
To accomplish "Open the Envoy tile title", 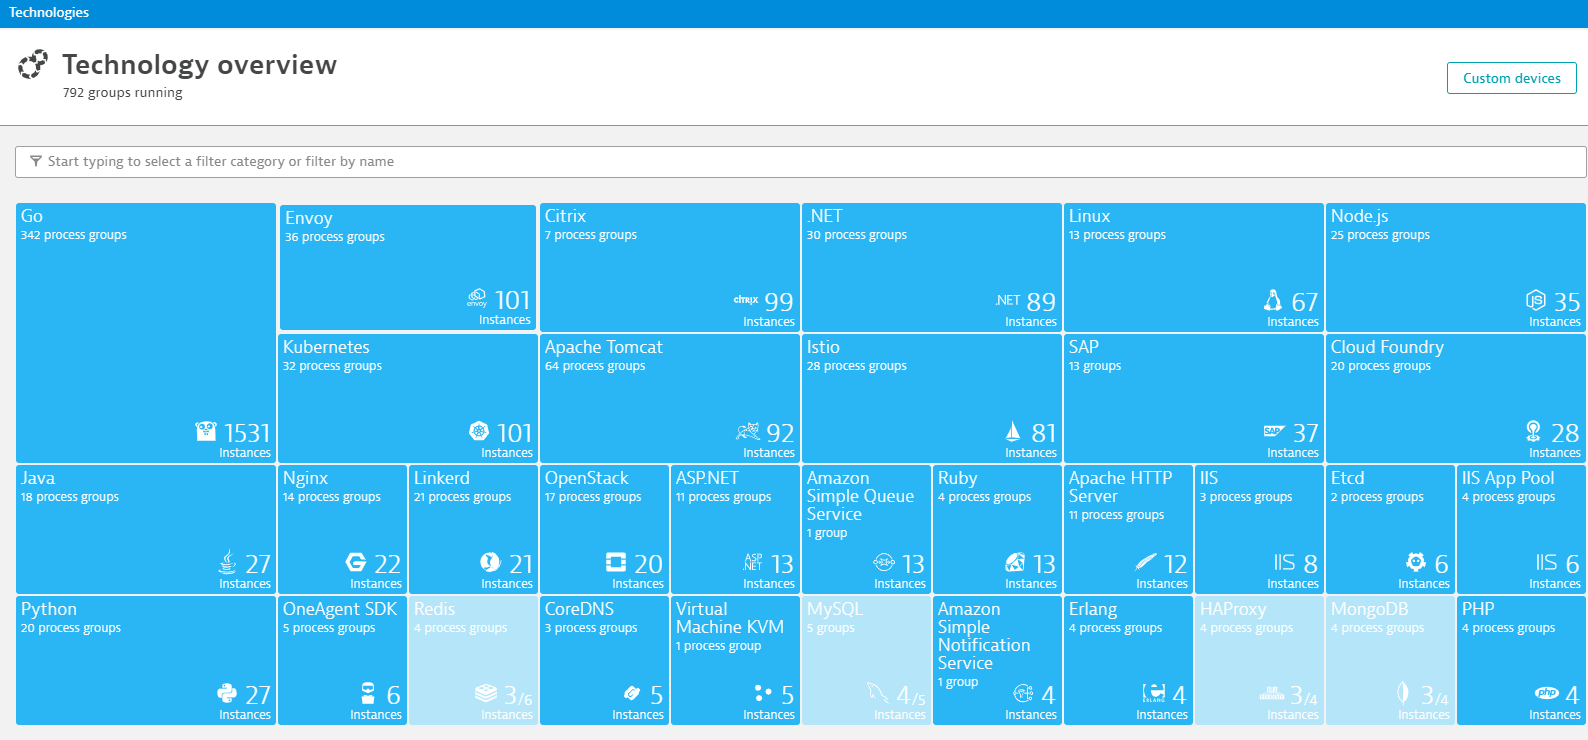I will click(x=308, y=218).
